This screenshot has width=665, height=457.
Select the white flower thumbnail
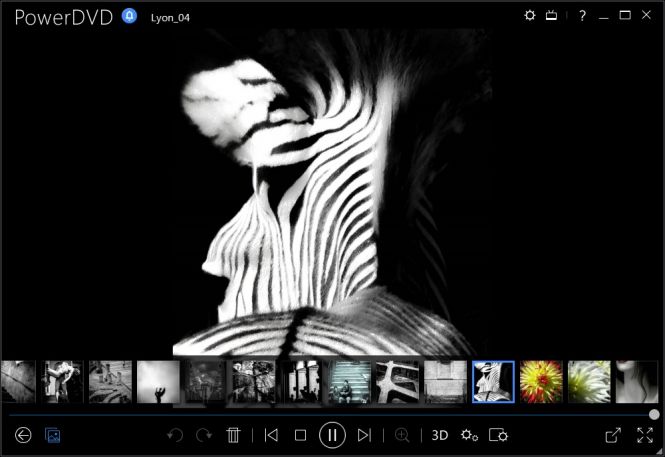[x=589, y=382]
